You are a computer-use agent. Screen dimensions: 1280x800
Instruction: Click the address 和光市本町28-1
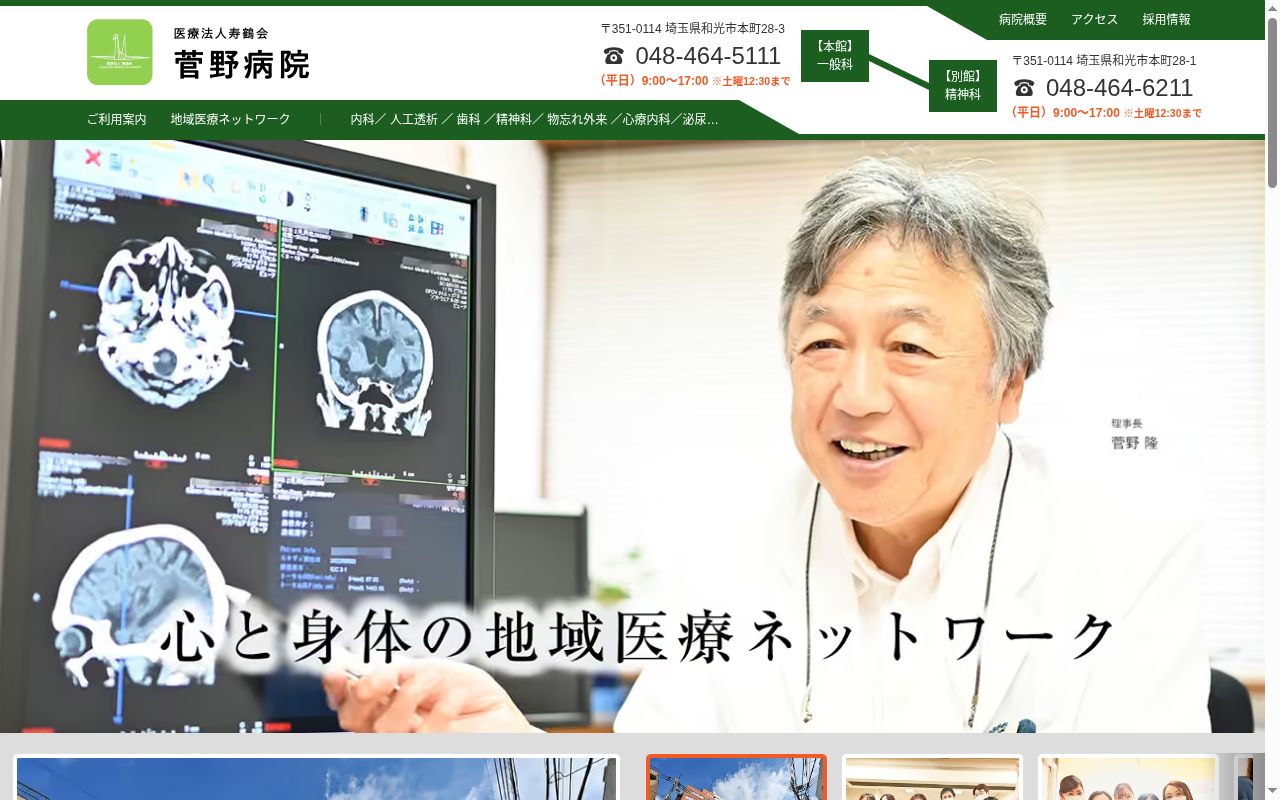1104,61
